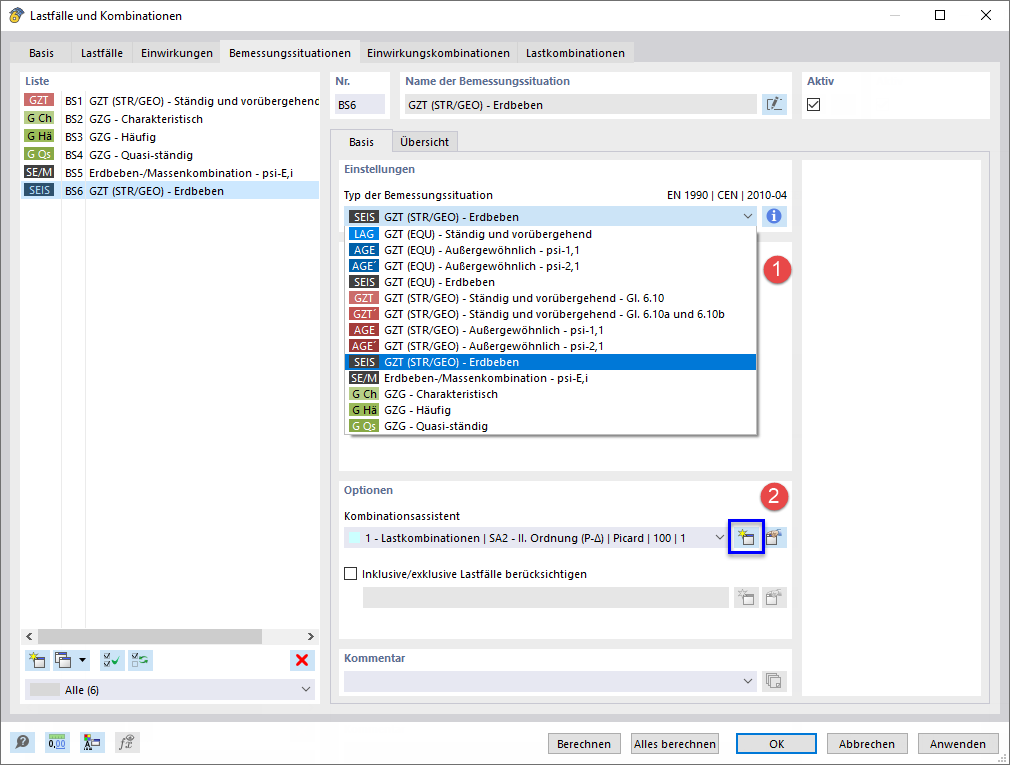Viewport: 1010px width, 765px height.
Task: Click the Name der Bemessungssituation field
Action: pos(580,104)
